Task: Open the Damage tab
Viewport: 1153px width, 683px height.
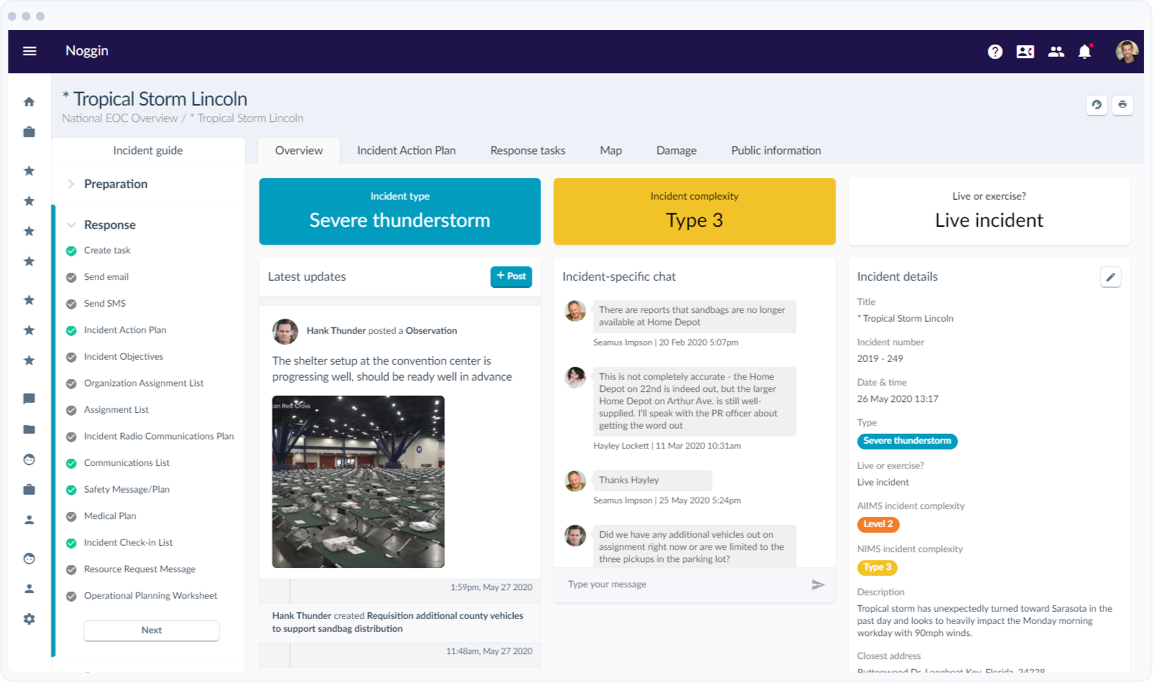Action: point(676,150)
